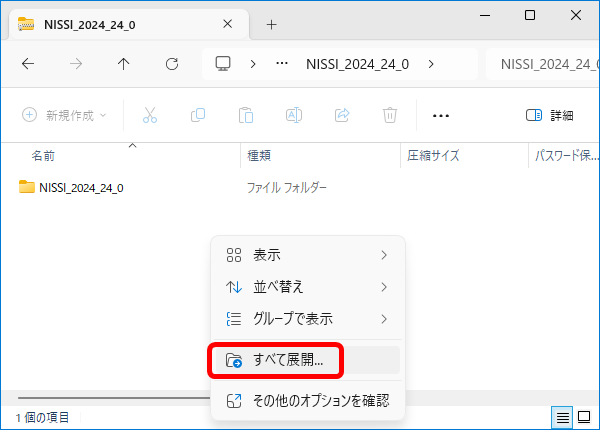
Task: Click the Rename icon in toolbar
Action: coord(294,115)
